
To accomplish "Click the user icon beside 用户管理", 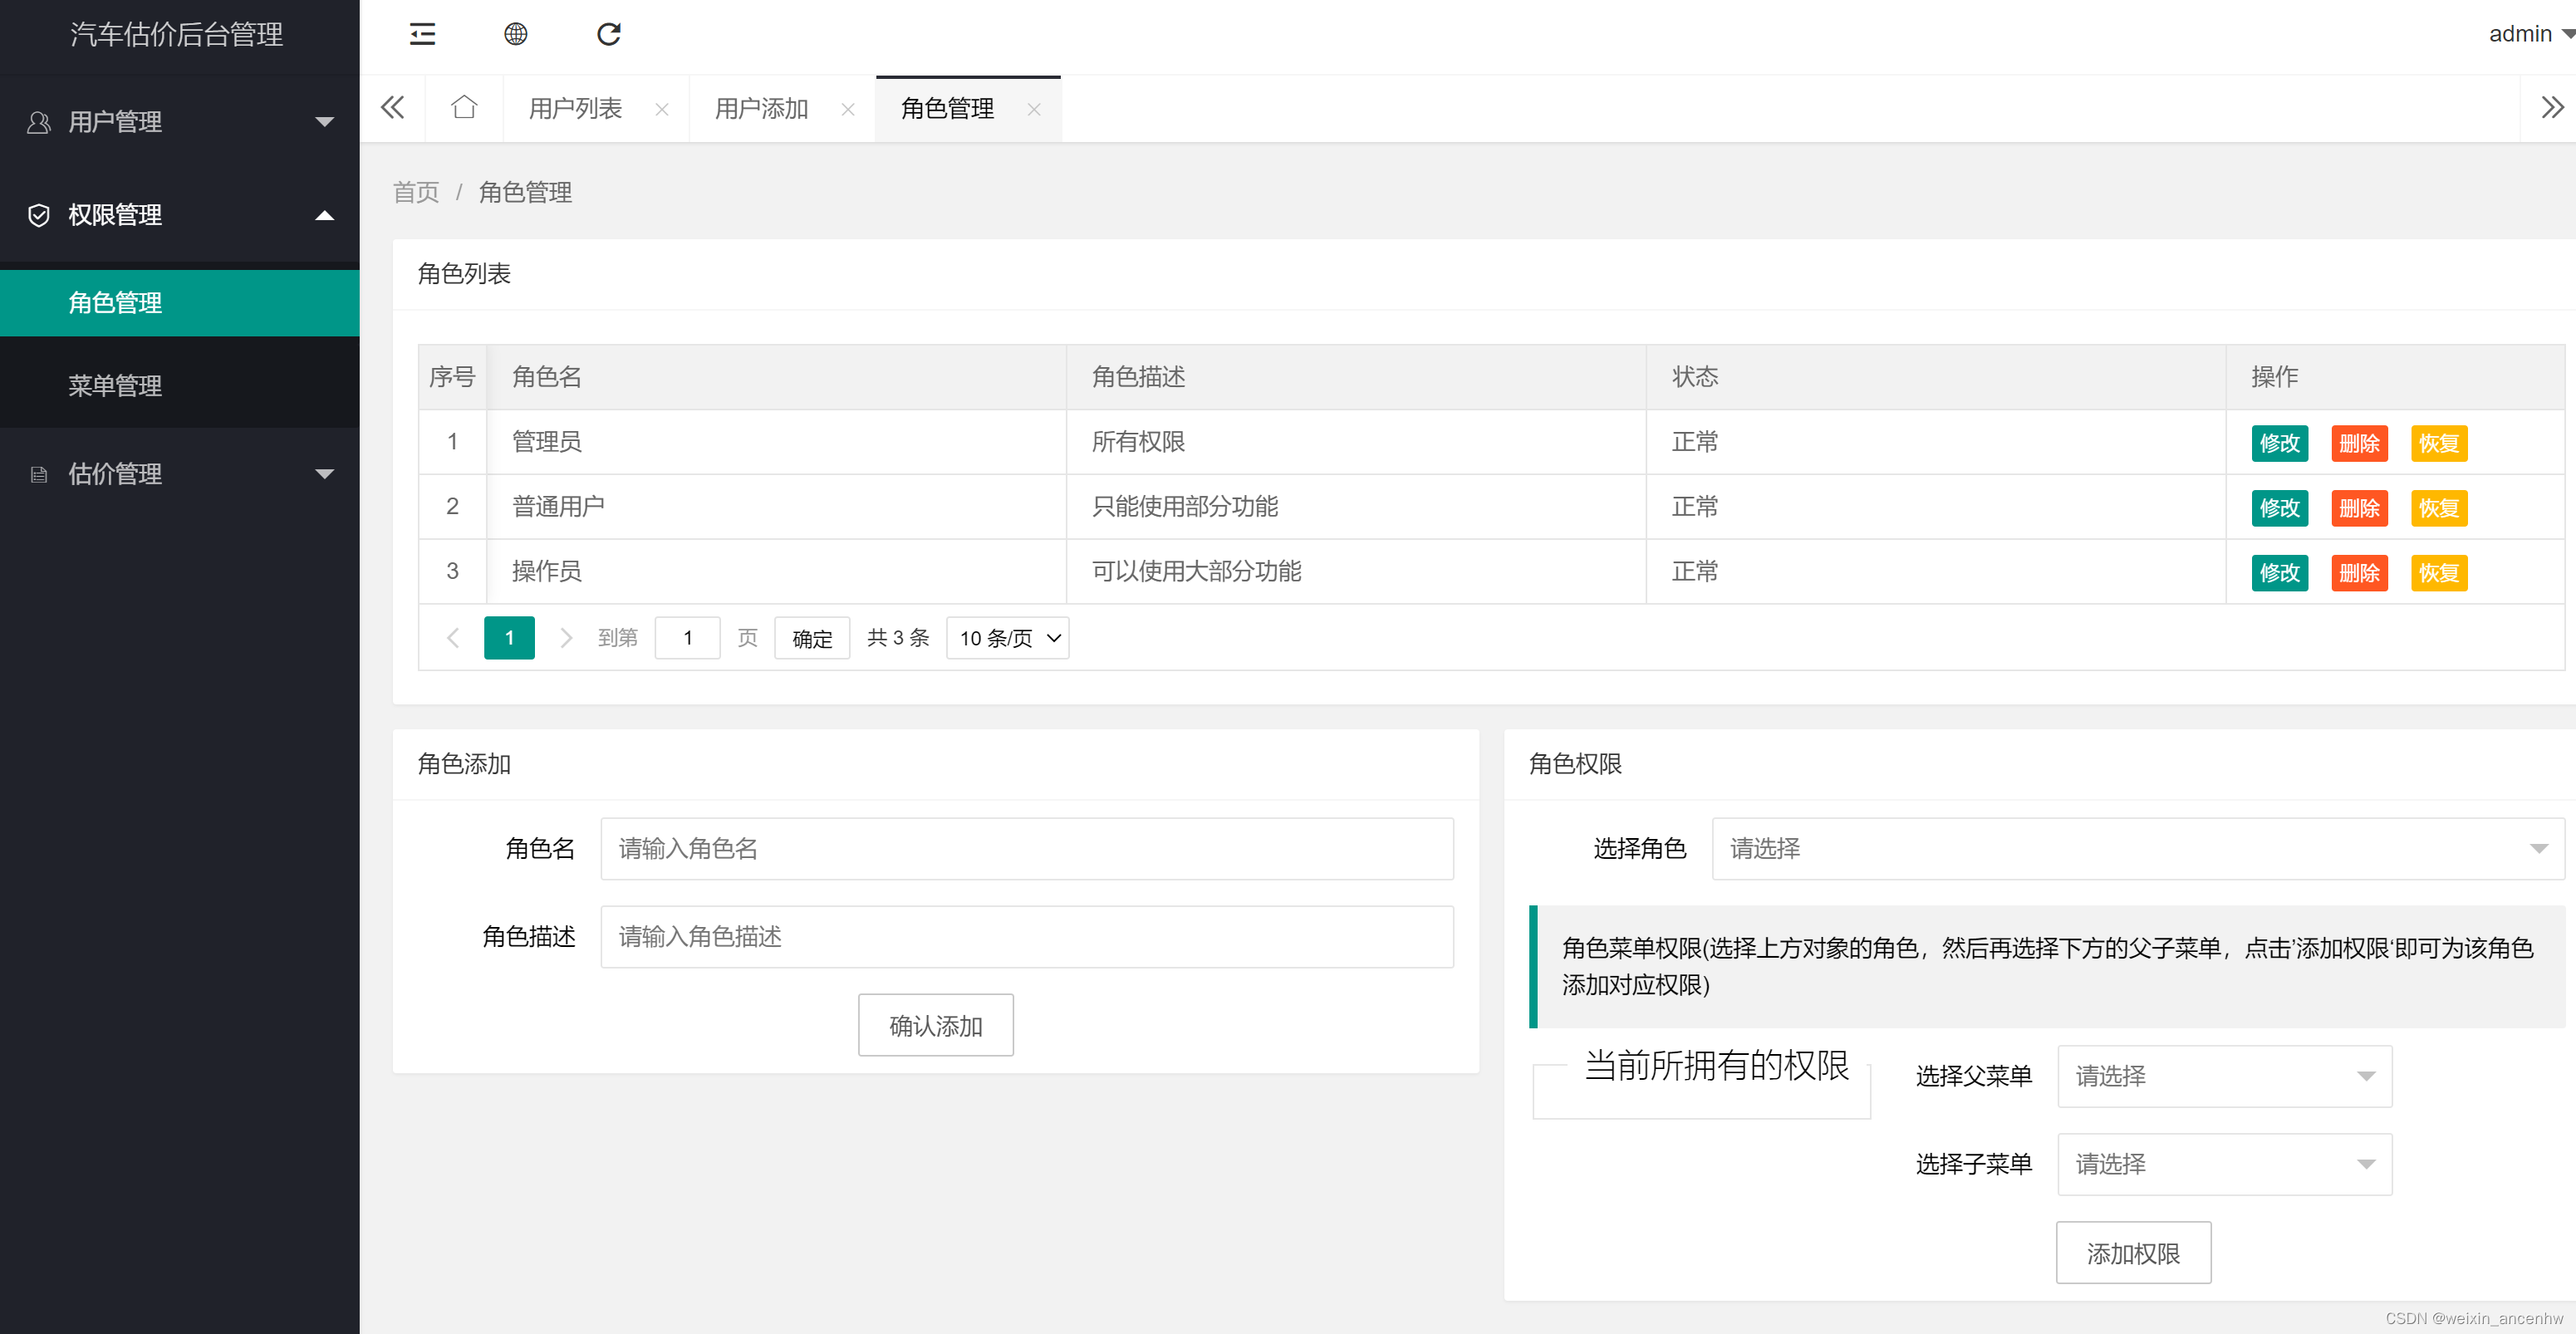I will coord(38,122).
